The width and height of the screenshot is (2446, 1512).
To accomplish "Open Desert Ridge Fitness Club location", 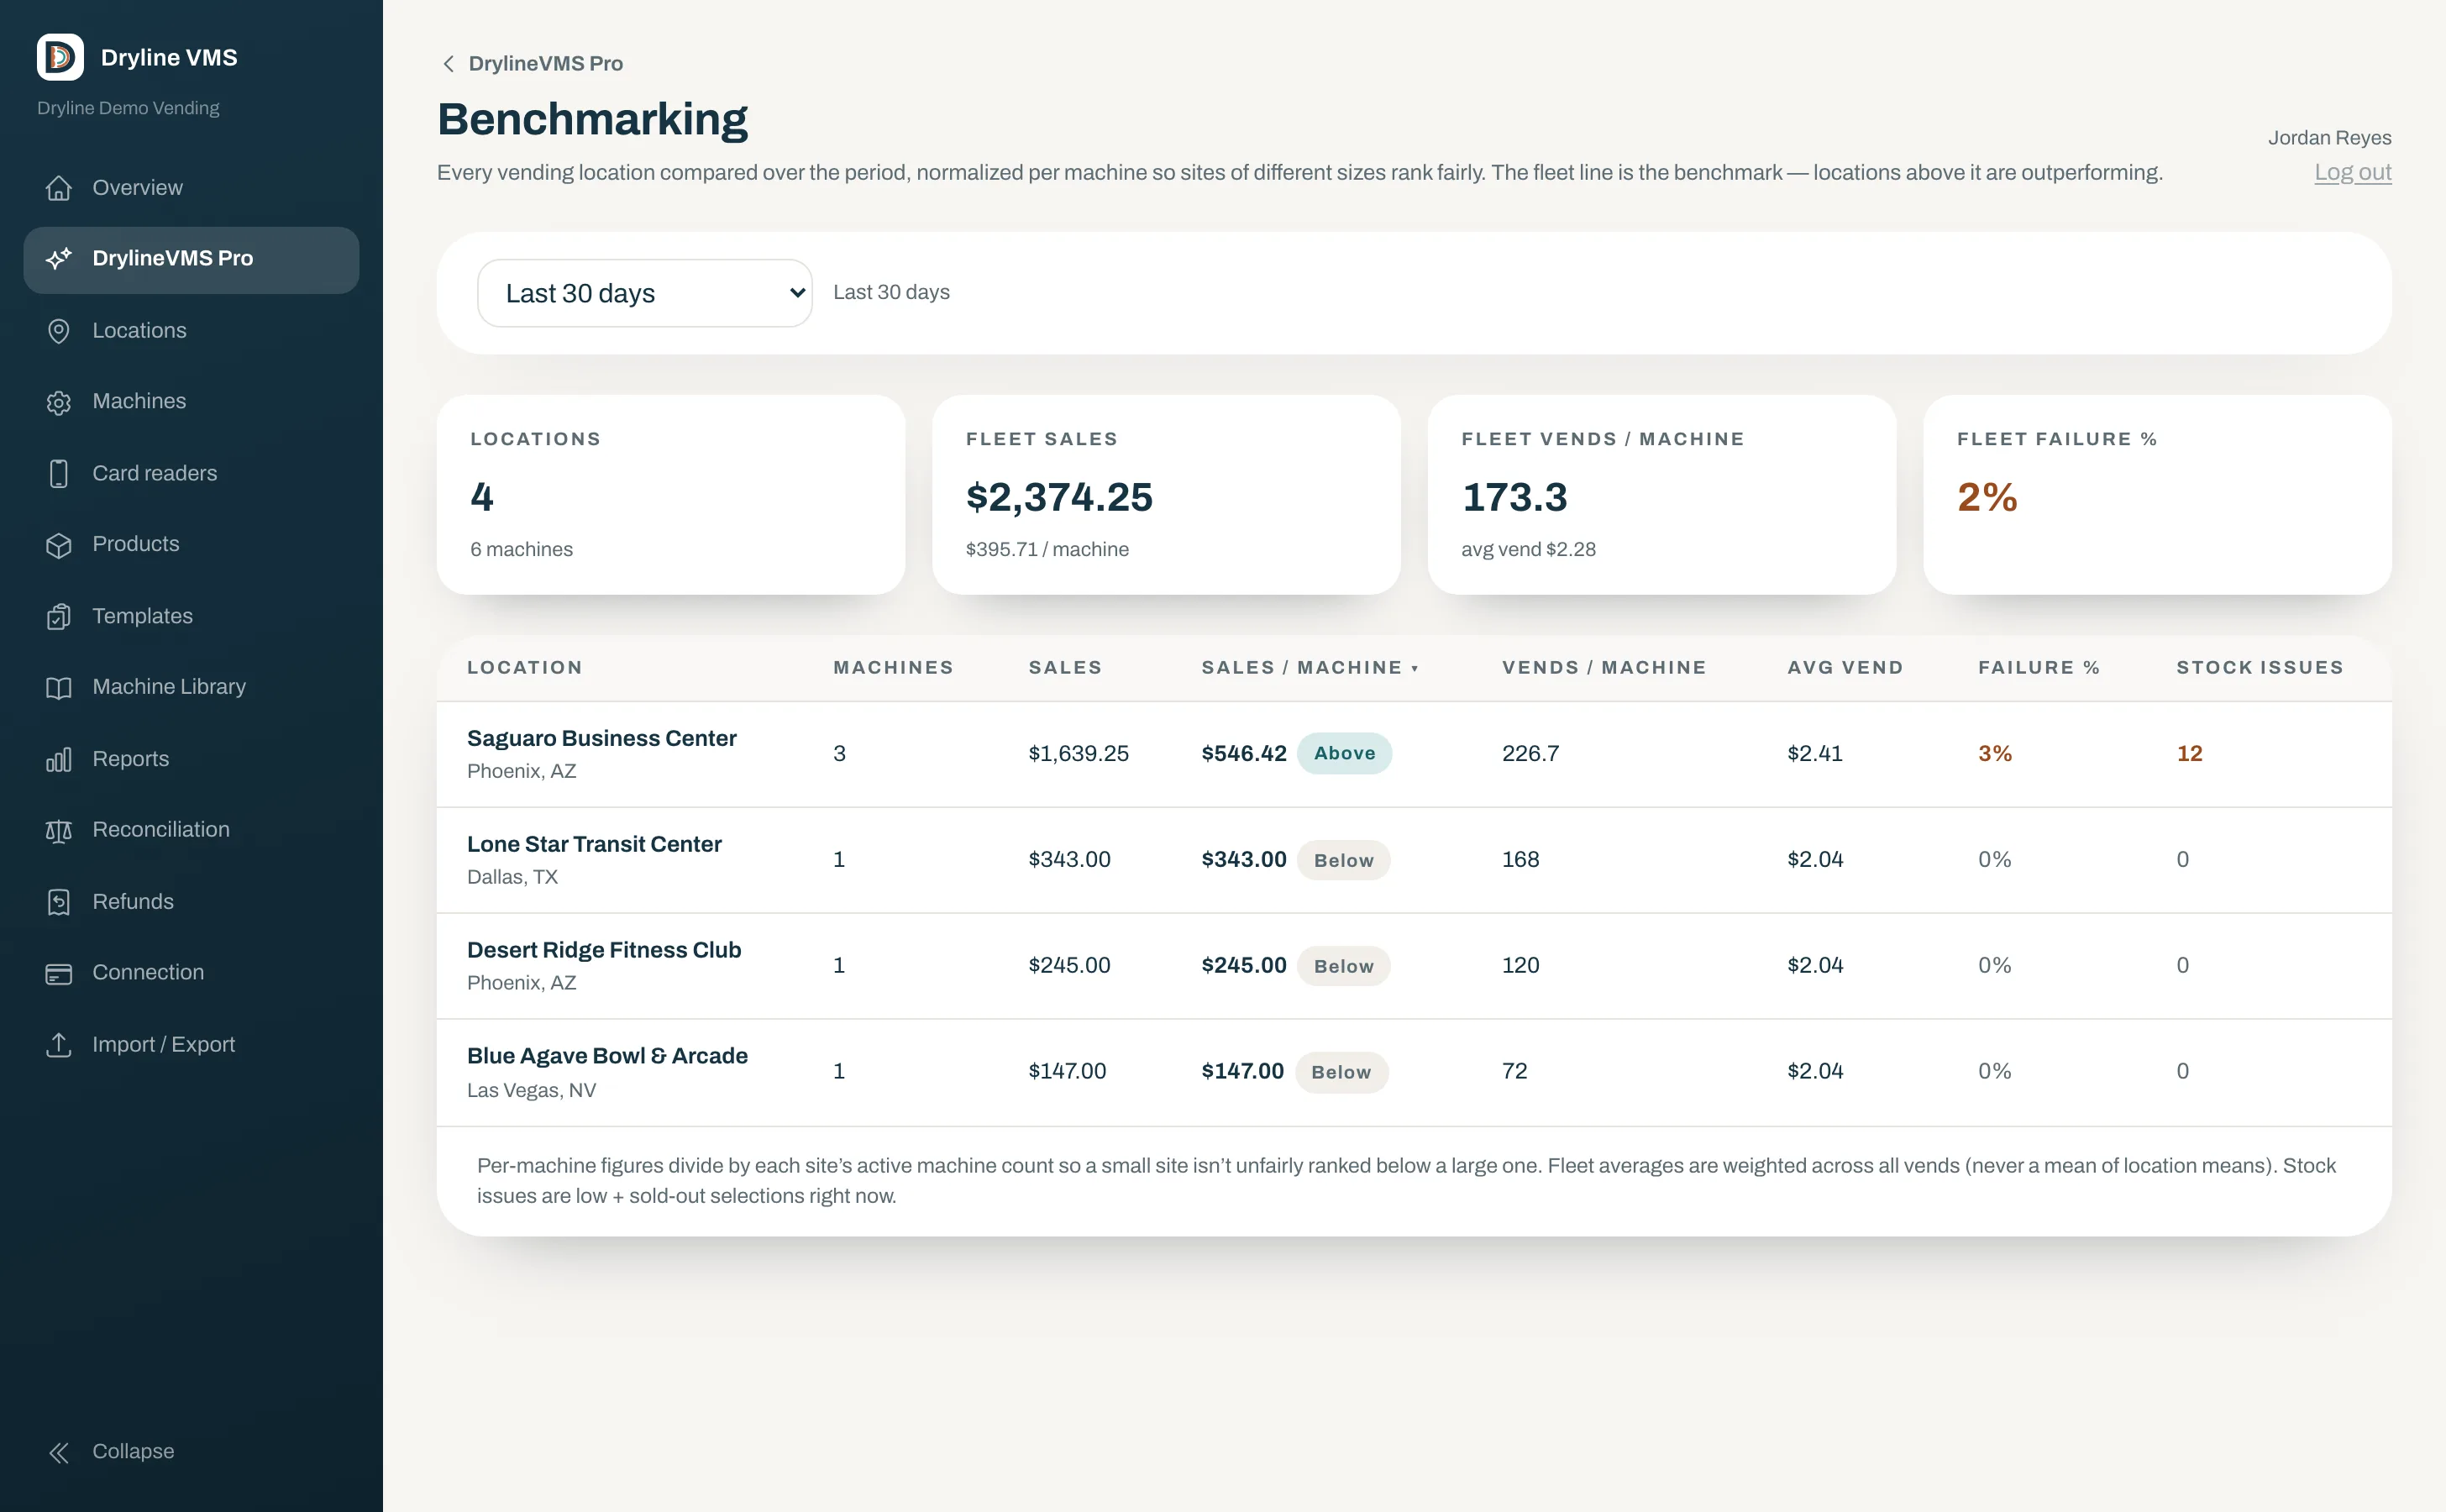I will [604, 951].
